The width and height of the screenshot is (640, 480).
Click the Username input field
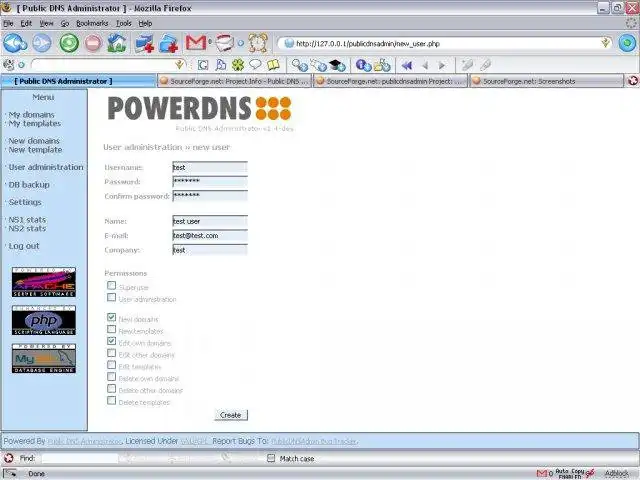click(210, 167)
